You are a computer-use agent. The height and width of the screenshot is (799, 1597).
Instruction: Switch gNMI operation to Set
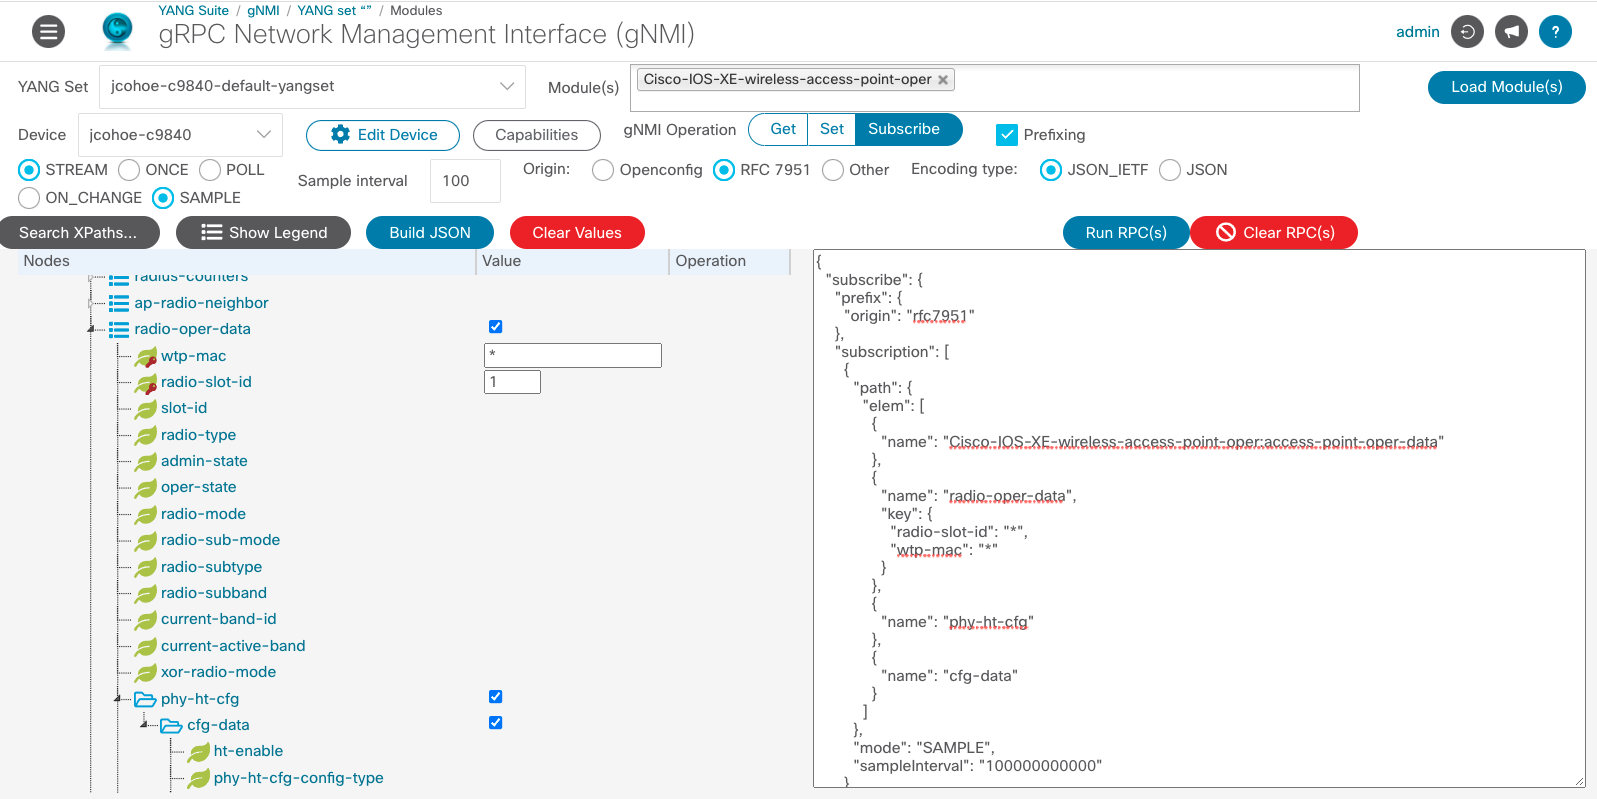point(832,129)
